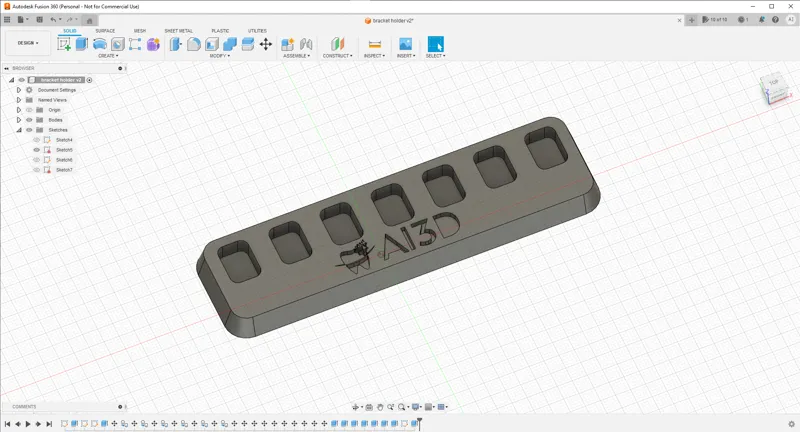Select the Combine tool icon
The height and width of the screenshot is (432, 800).
230,44
